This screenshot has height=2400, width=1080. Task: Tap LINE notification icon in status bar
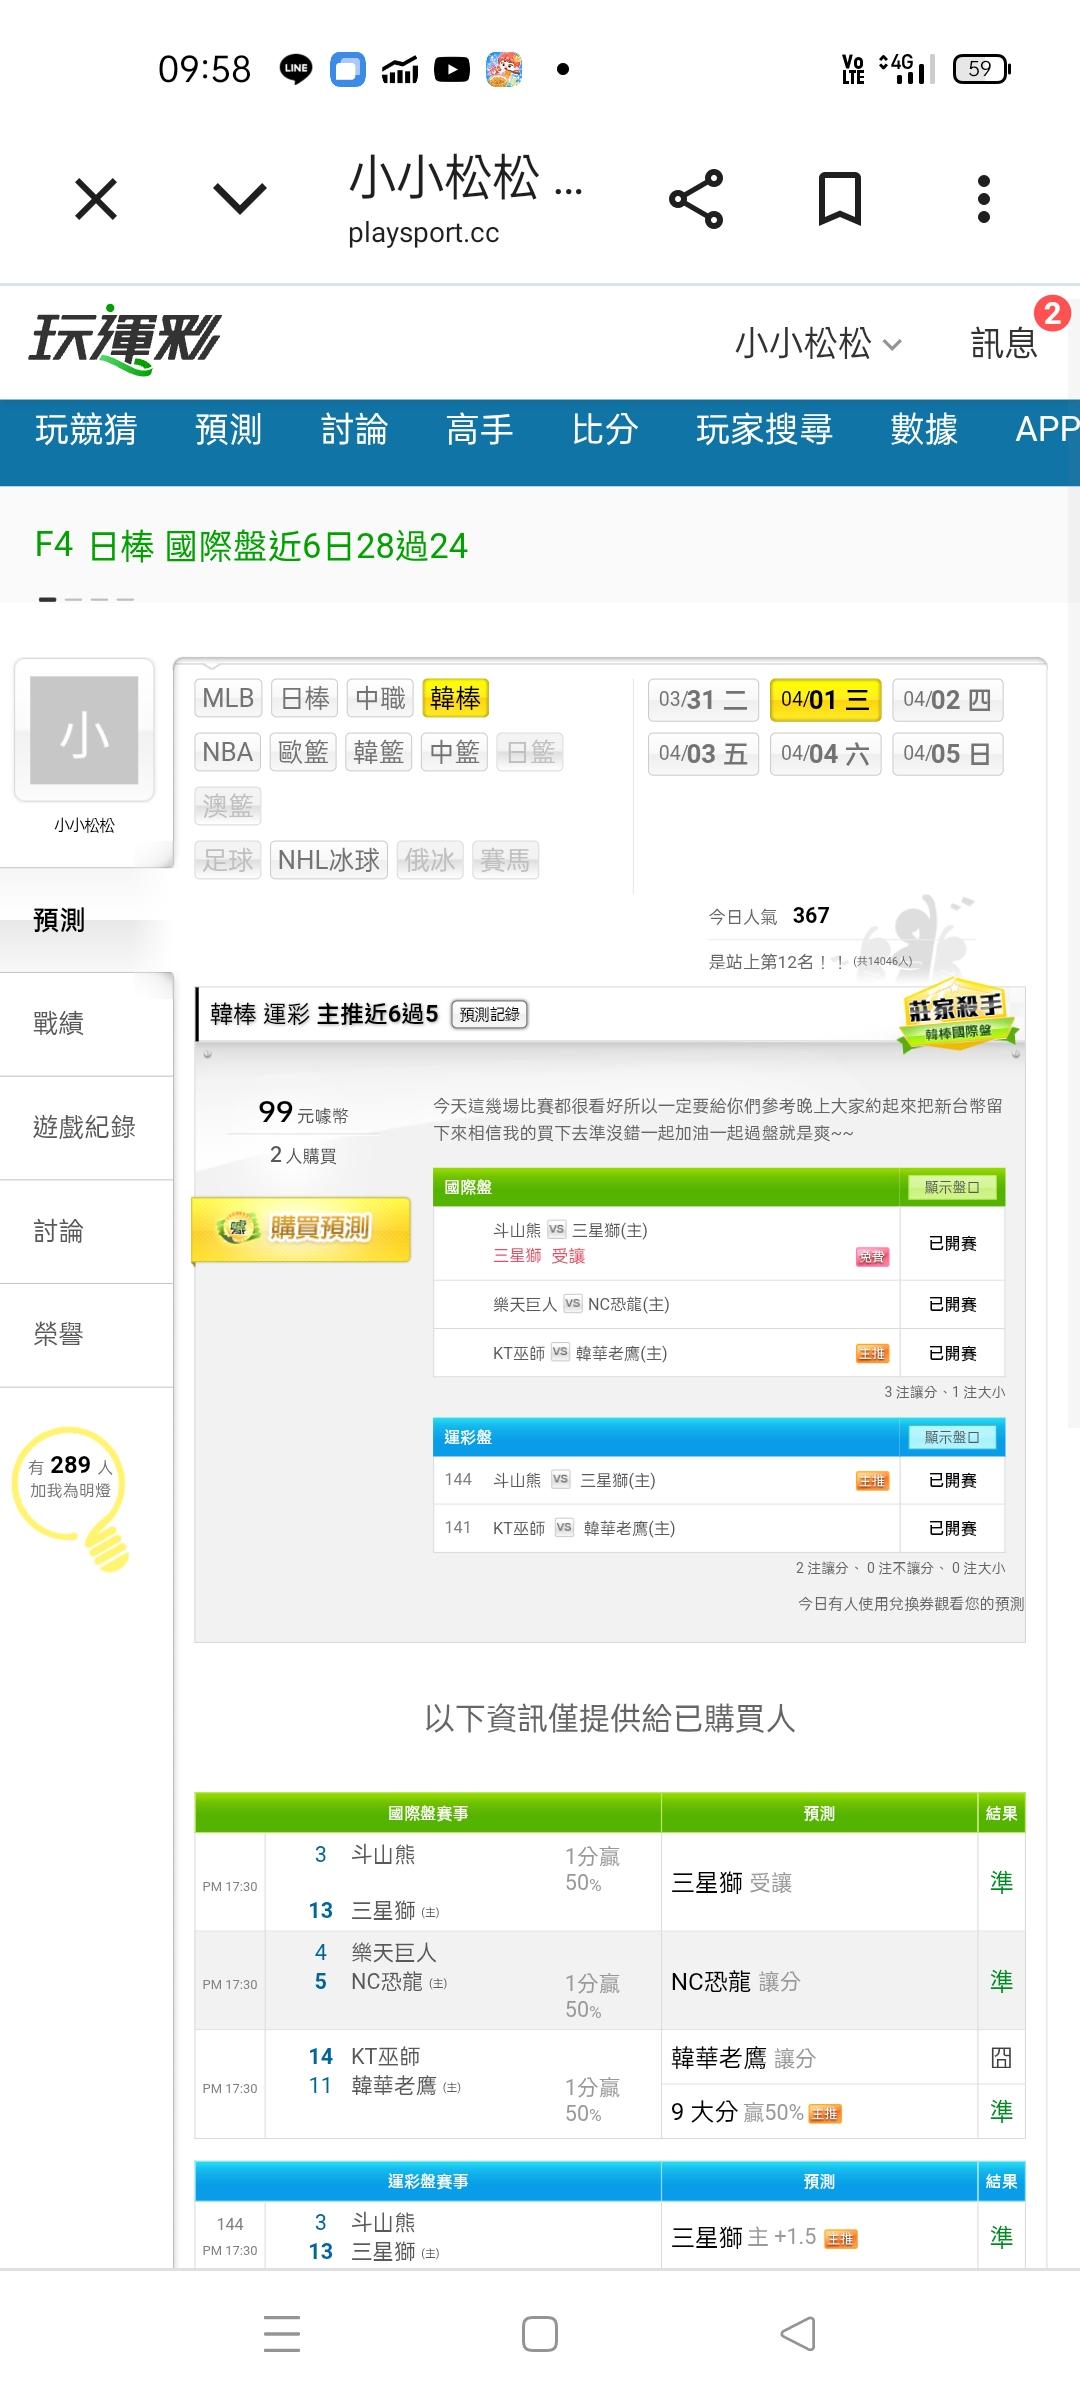296,69
